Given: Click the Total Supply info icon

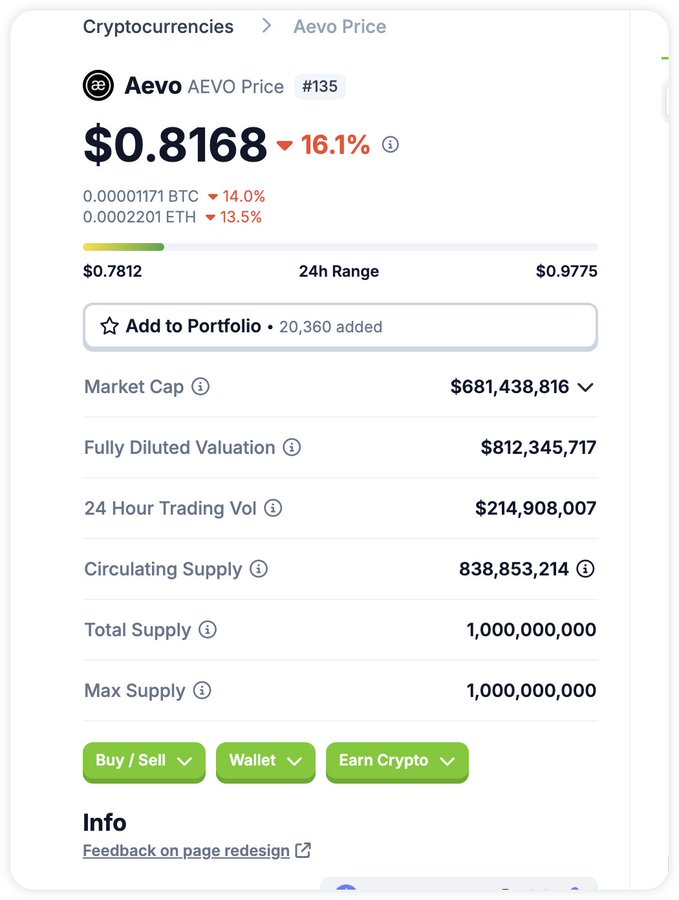Looking at the screenshot, I should coord(207,630).
